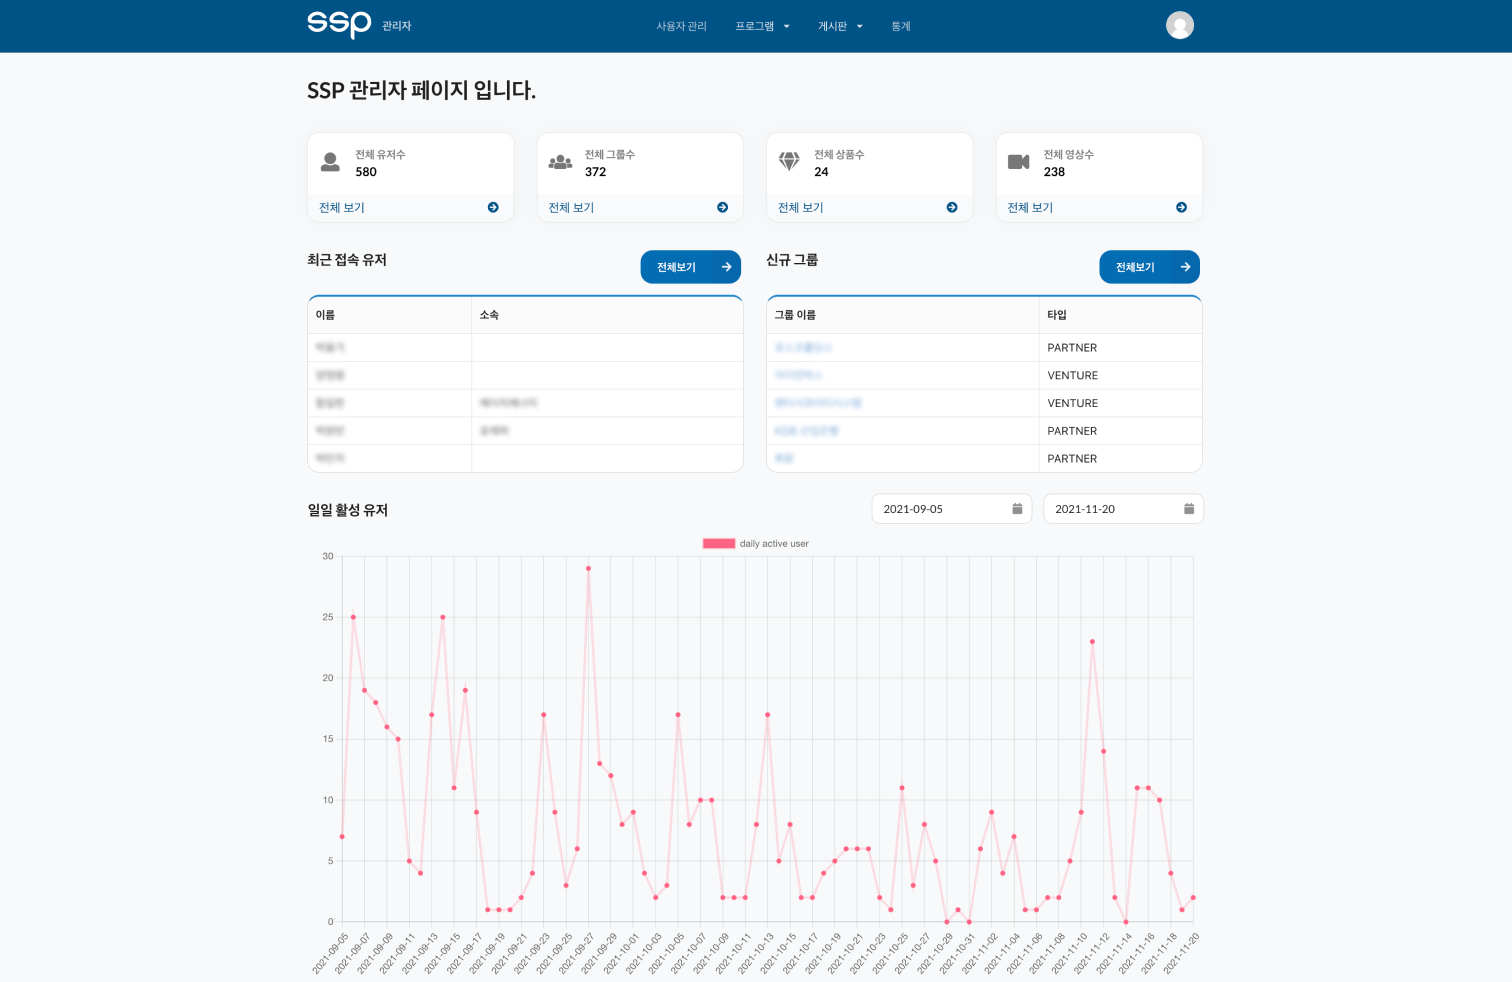Click arrow icon in 전체 그룹수 card
The width and height of the screenshot is (1512, 982).
722,208
